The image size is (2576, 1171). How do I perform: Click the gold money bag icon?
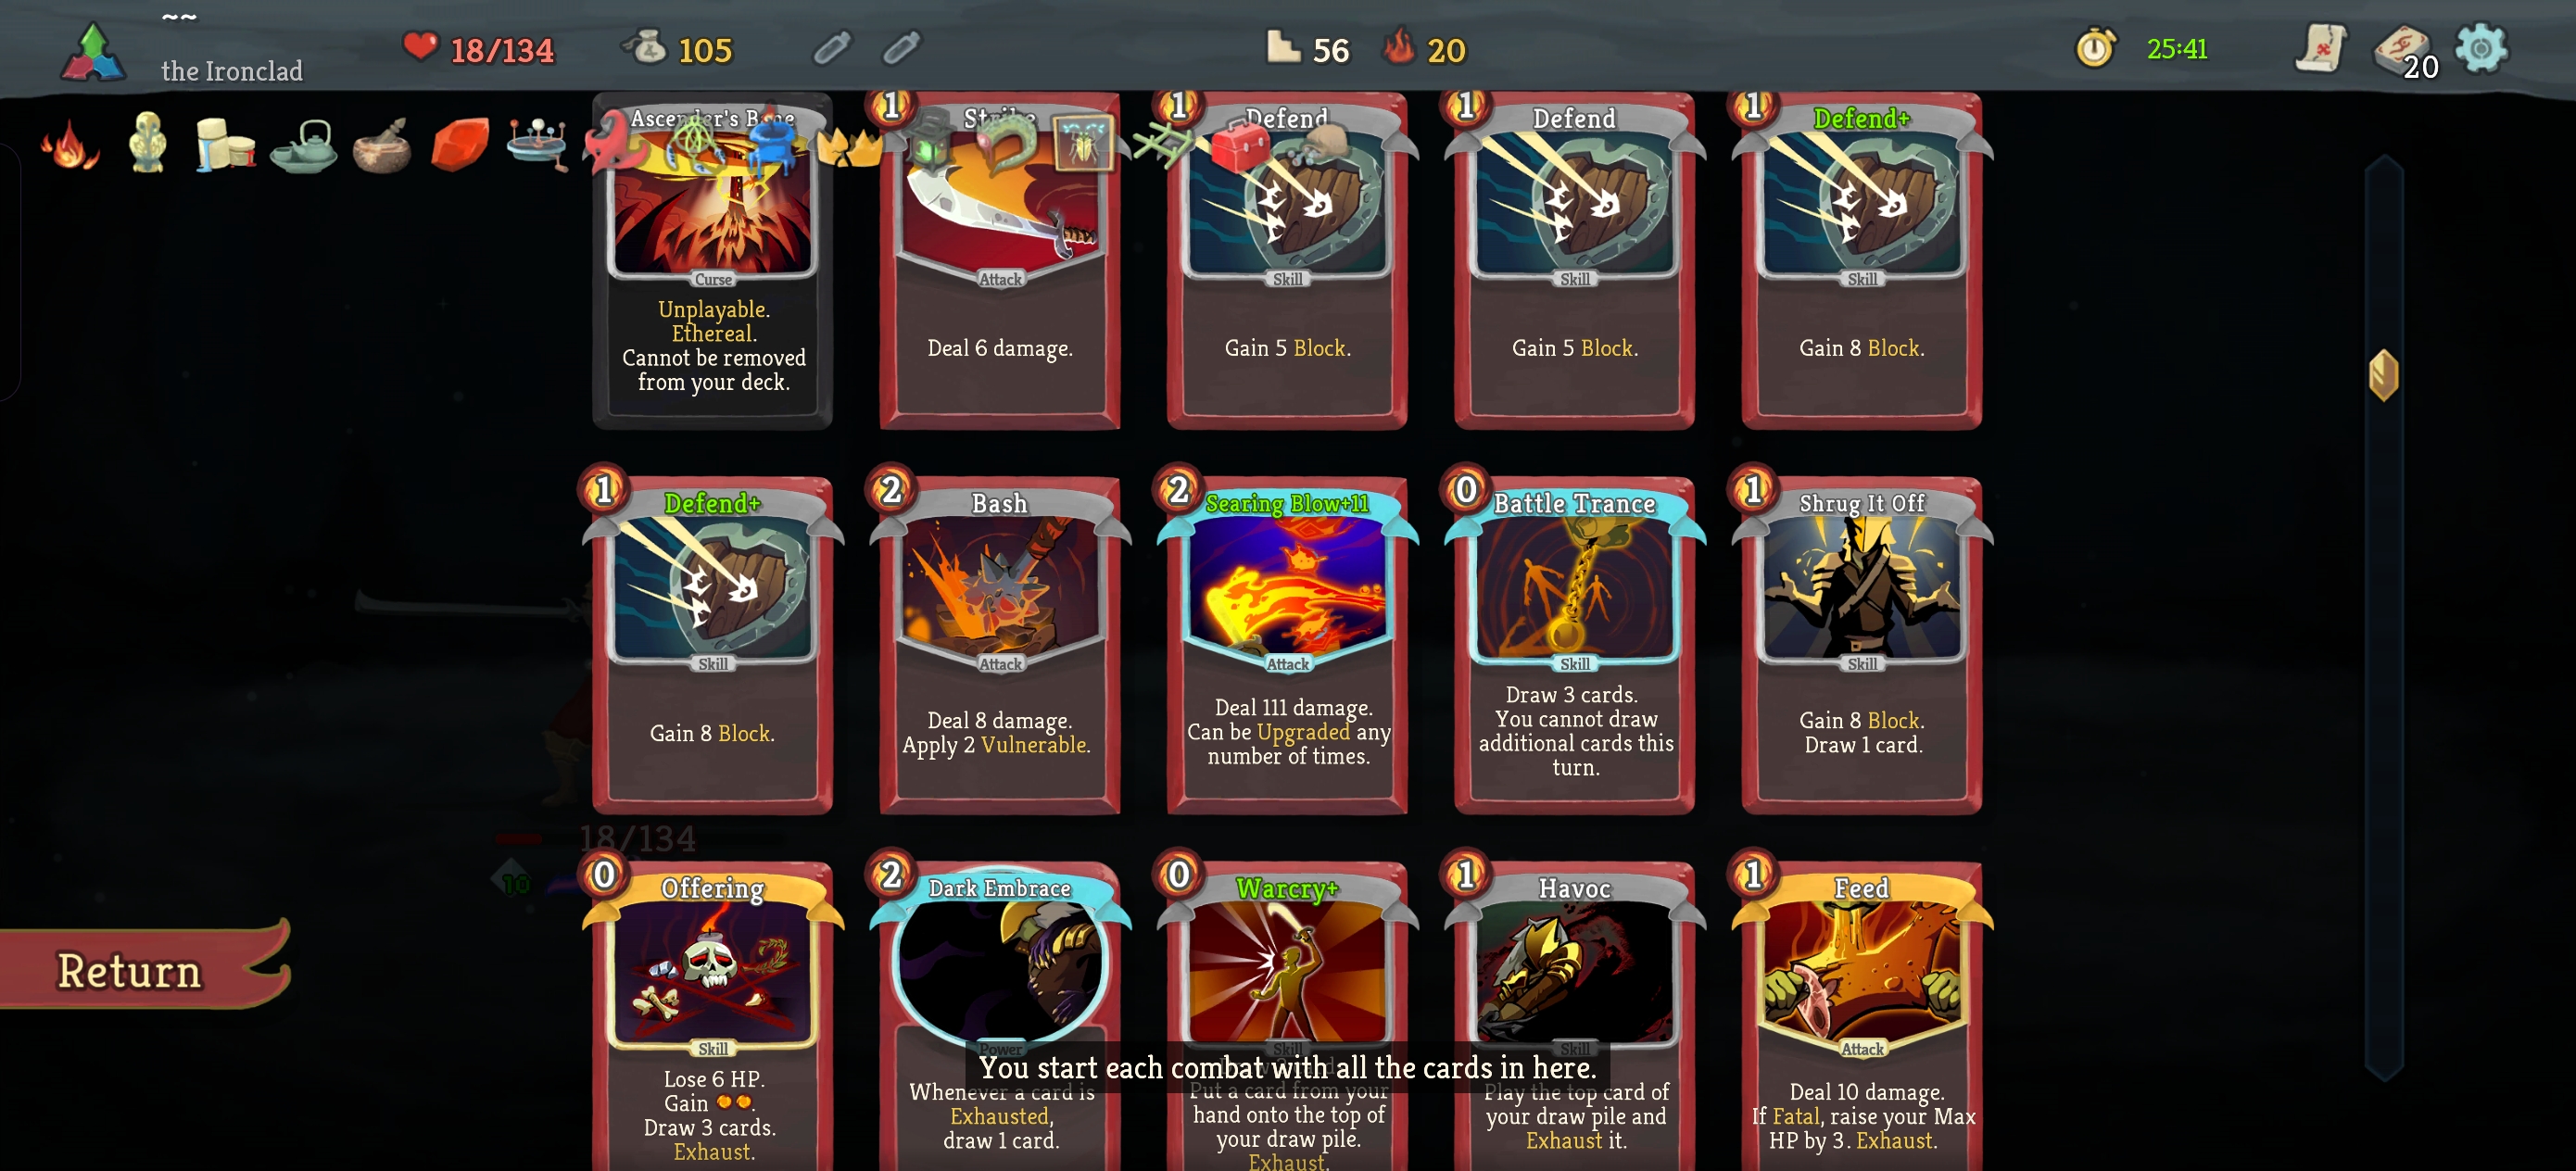[x=646, y=48]
